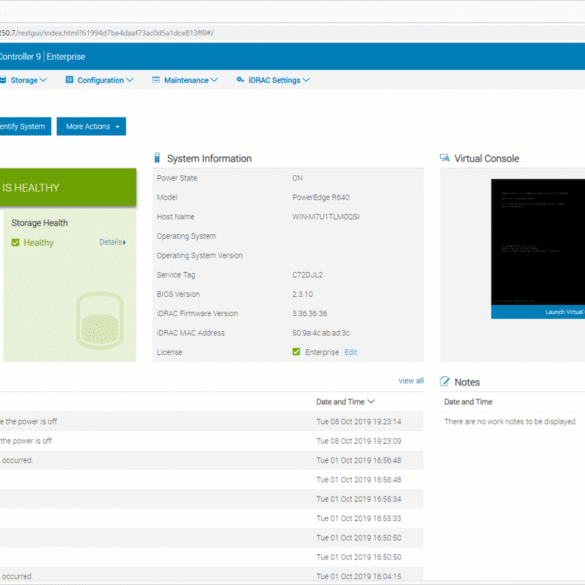Sort by Date and Time column chevron
This screenshot has width=585, height=585.
click(371, 401)
